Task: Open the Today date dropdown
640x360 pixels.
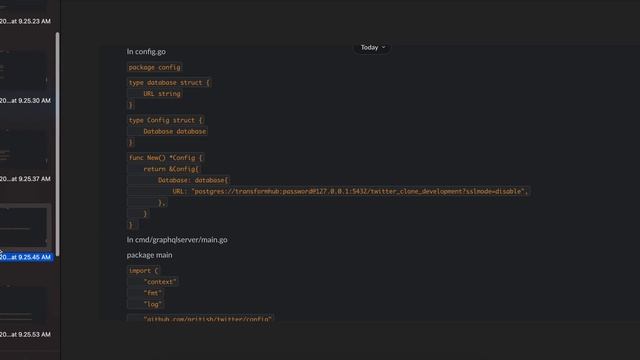Action: click(x=372, y=48)
